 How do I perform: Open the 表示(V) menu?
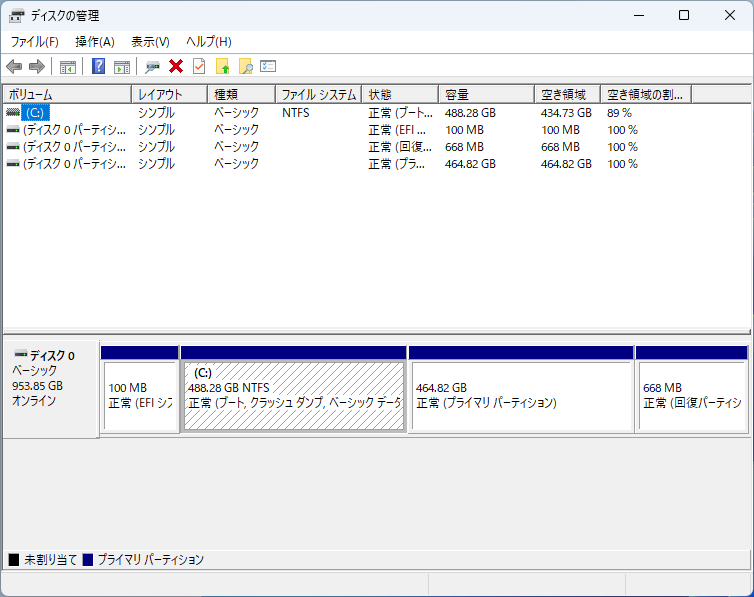150,41
